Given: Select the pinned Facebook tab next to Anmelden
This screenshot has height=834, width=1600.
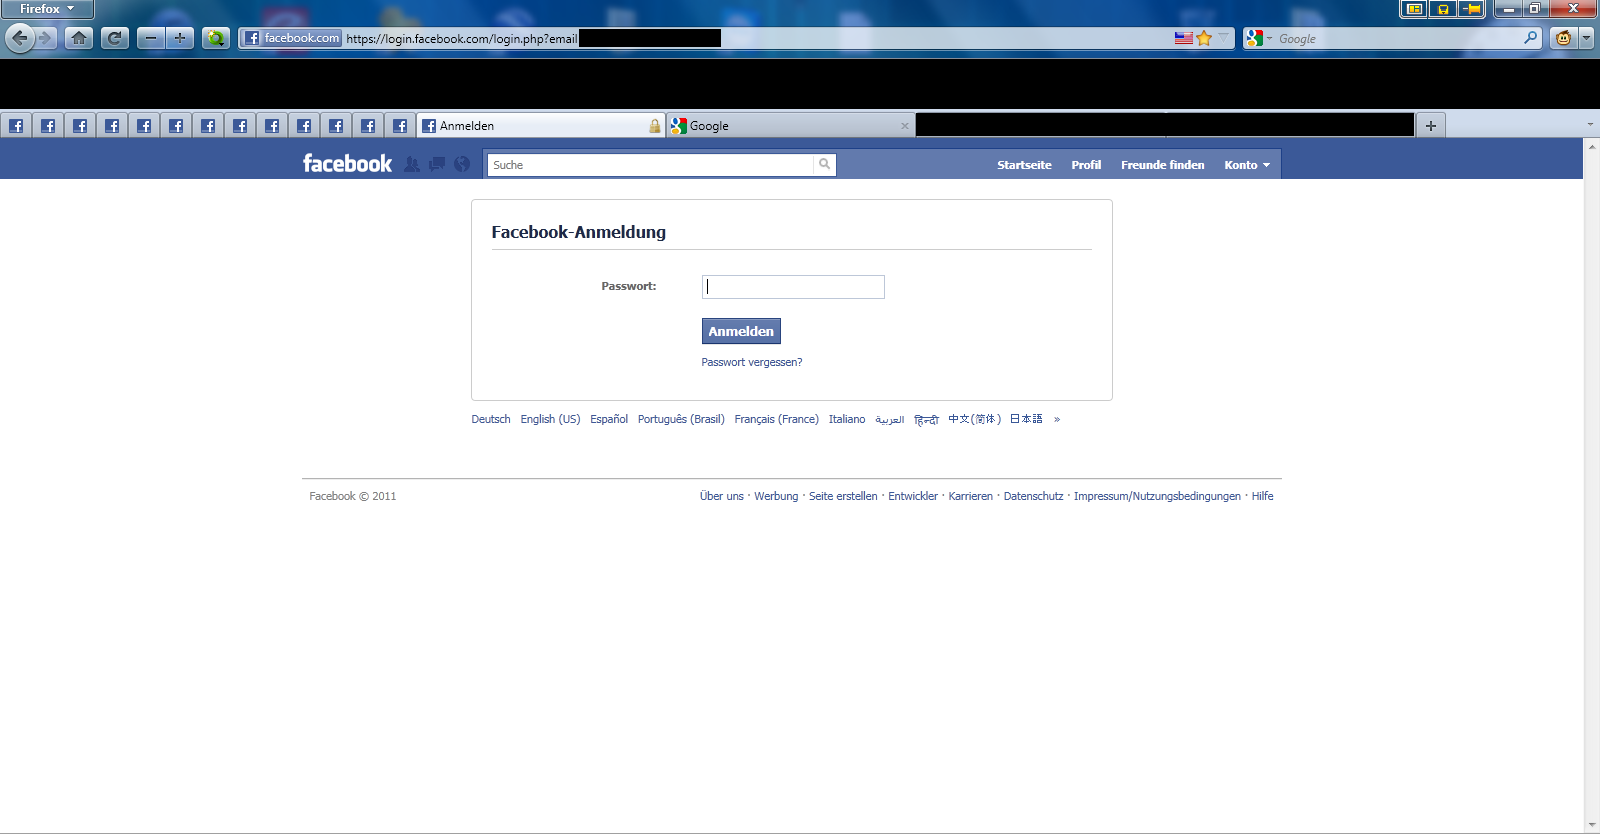Looking at the screenshot, I should (x=400, y=126).
